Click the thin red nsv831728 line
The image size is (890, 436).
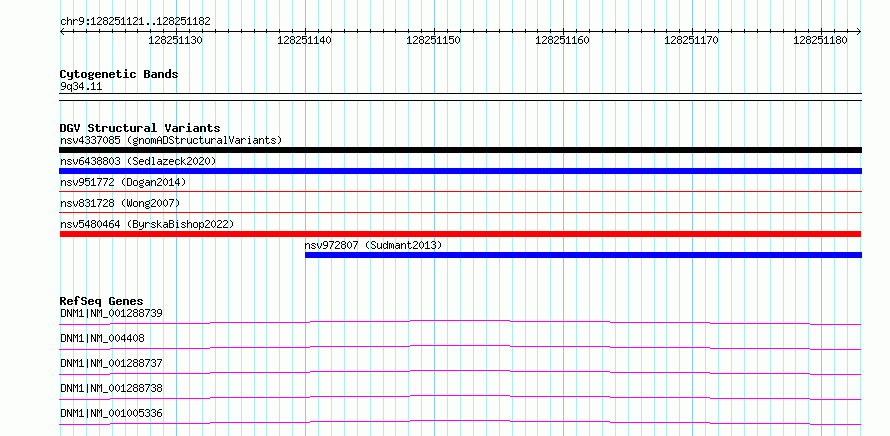460,213
